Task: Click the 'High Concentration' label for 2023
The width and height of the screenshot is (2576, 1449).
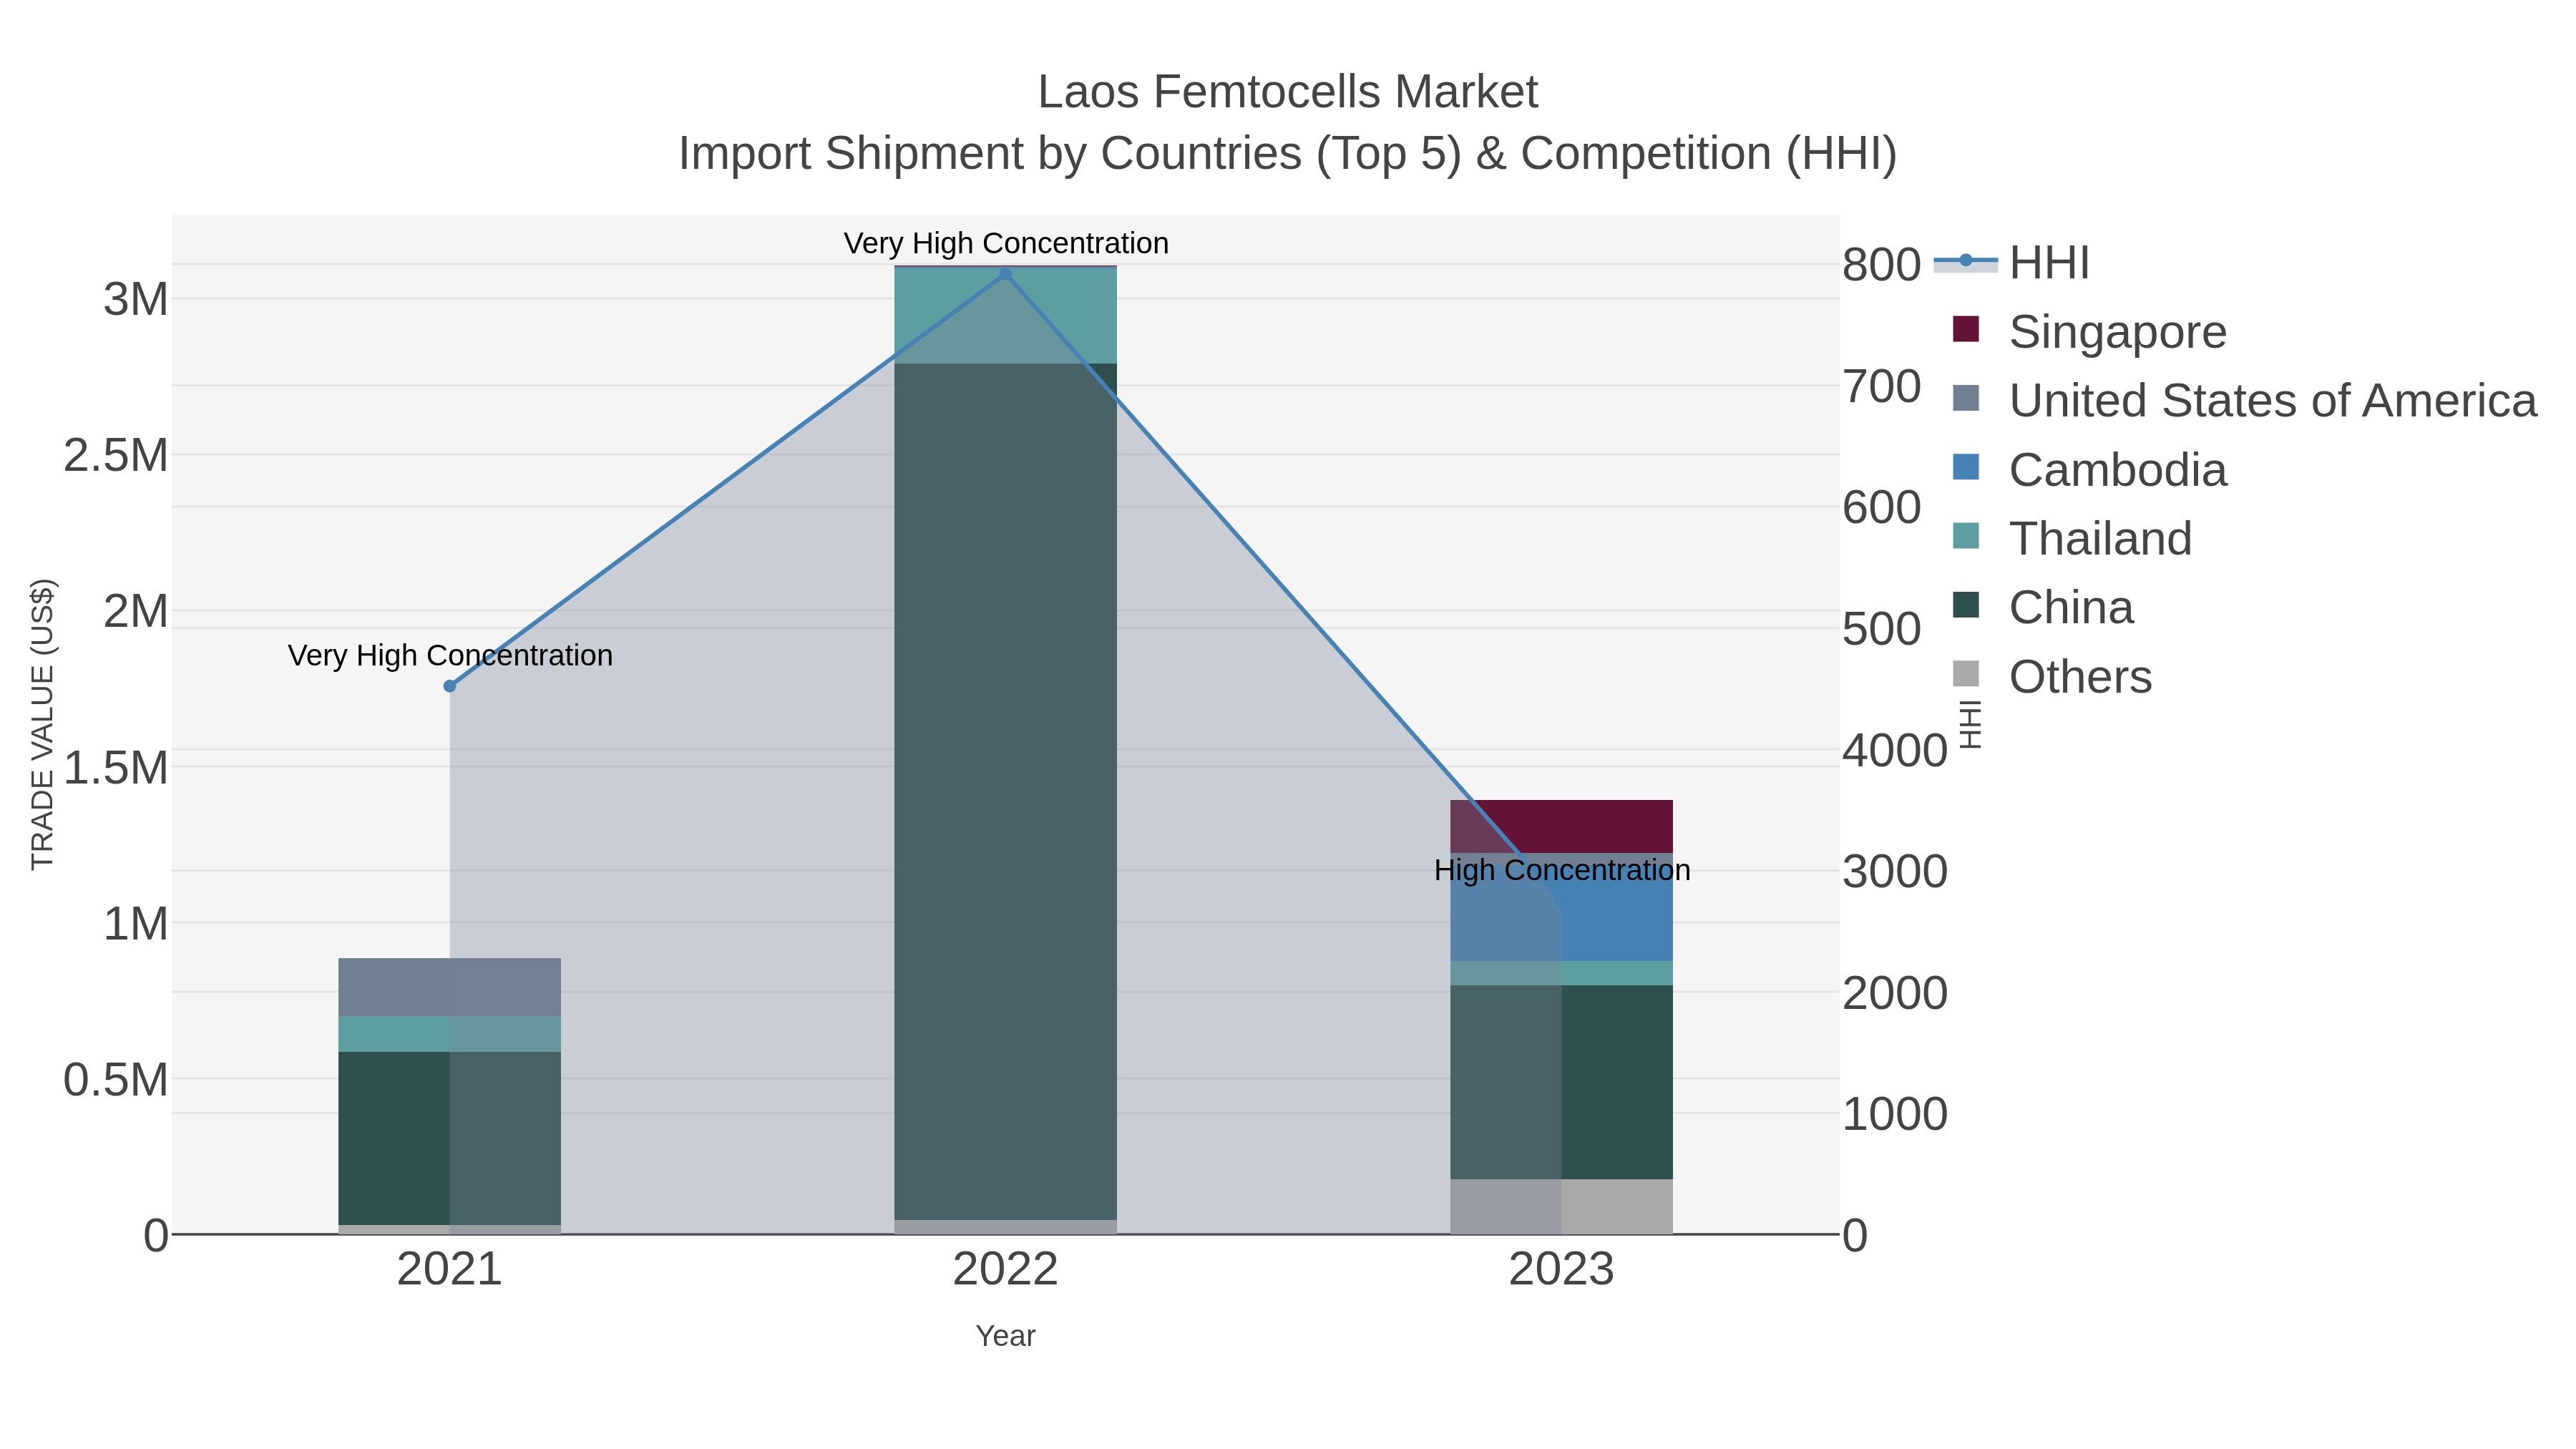Action: pos(1562,870)
